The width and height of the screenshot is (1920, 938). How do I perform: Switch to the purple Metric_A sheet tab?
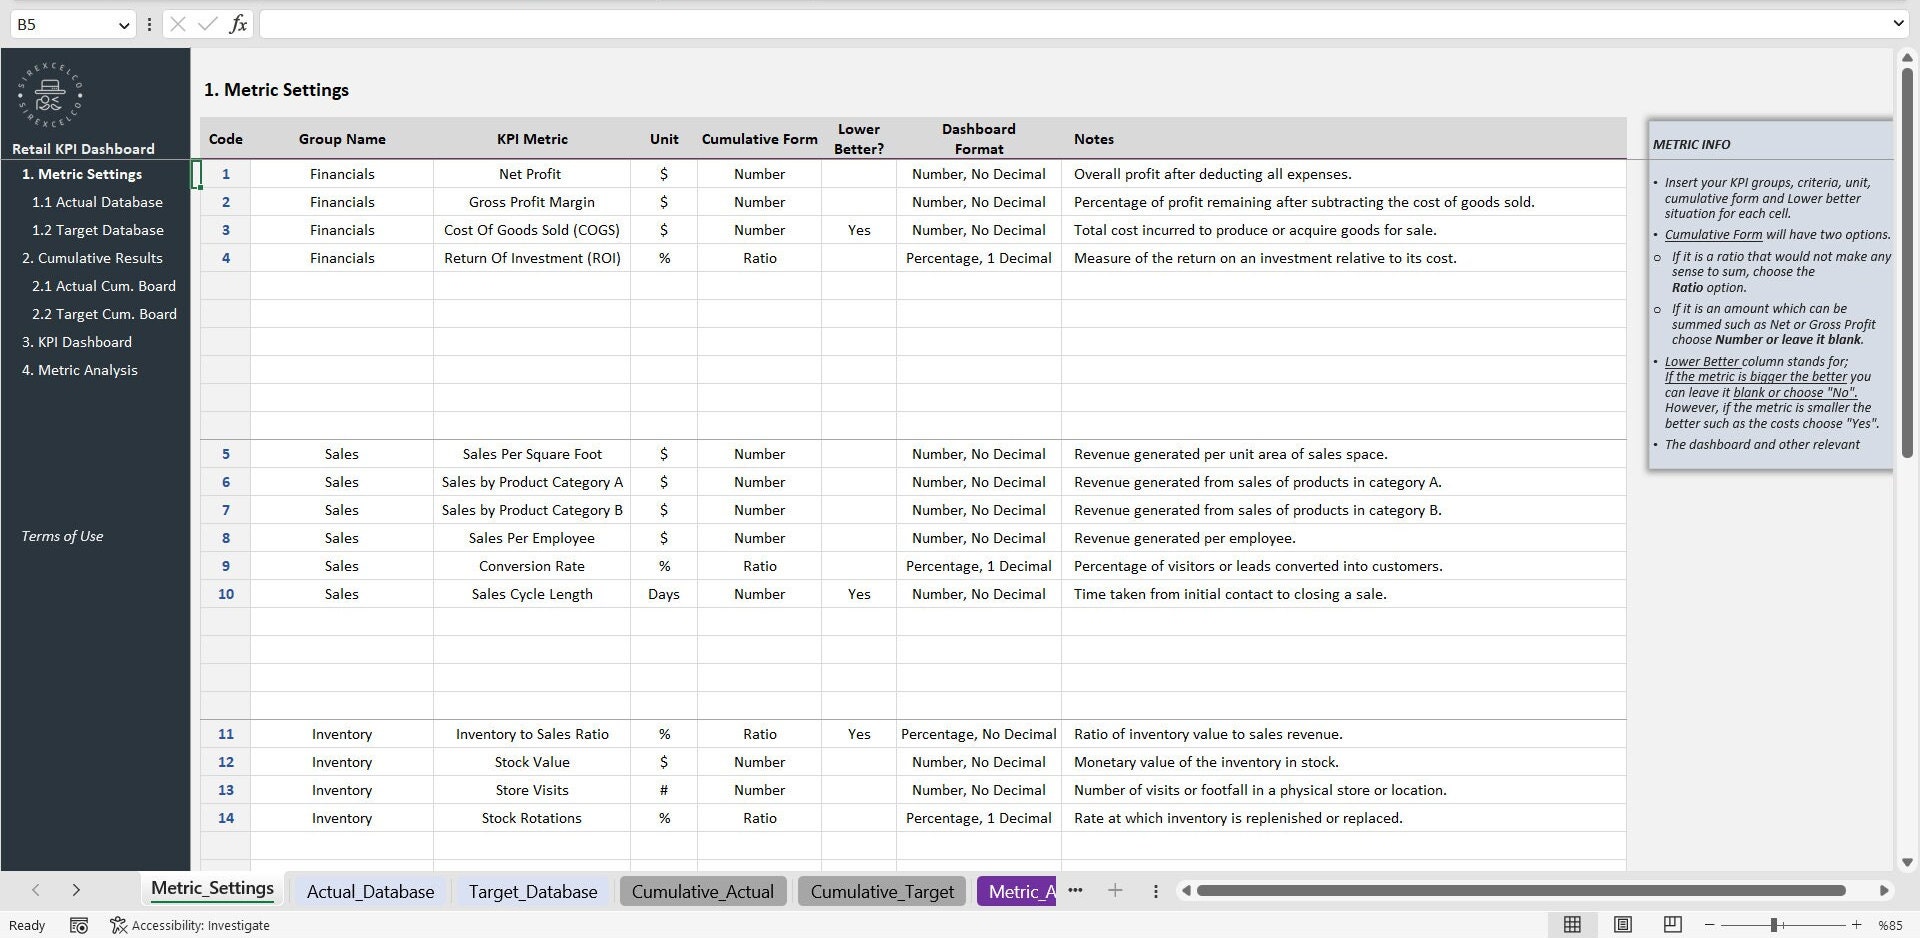[1016, 891]
